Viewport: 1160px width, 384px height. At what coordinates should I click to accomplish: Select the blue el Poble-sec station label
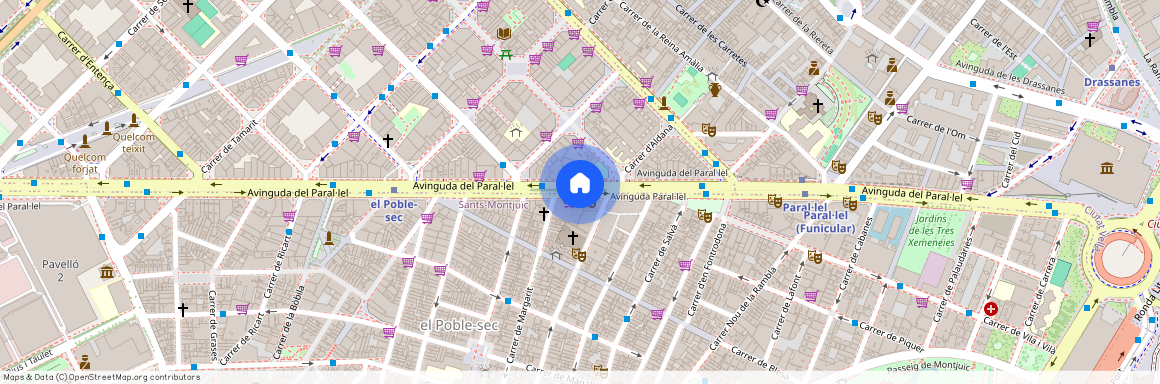pyautogui.click(x=394, y=211)
